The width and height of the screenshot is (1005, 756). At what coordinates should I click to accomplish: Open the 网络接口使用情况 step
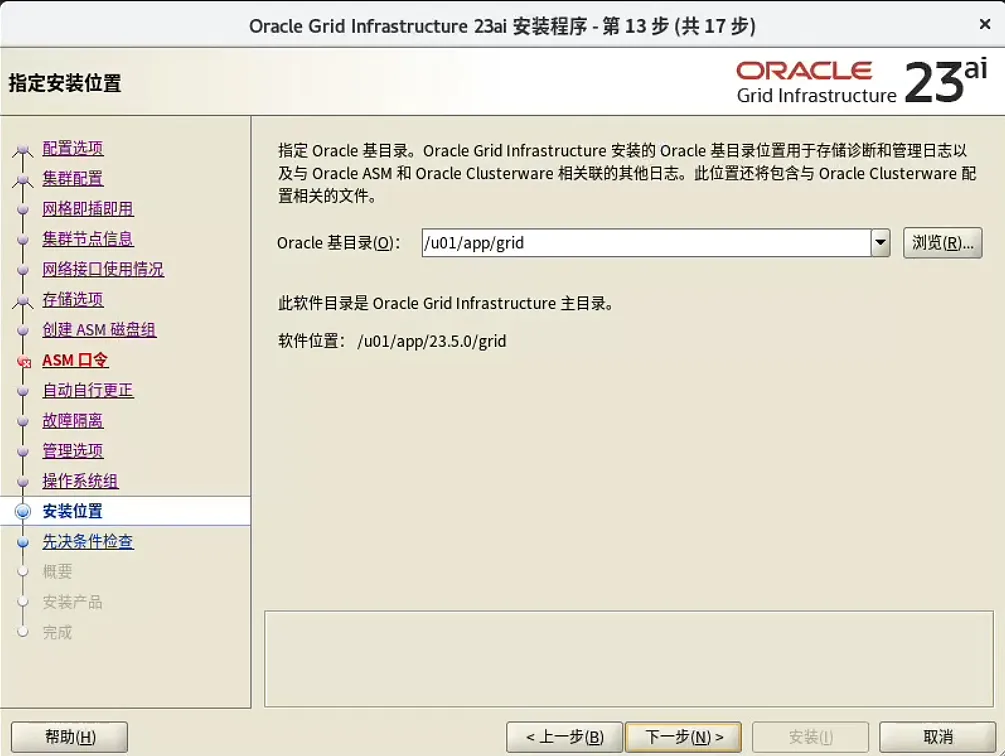(x=103, y=268)
